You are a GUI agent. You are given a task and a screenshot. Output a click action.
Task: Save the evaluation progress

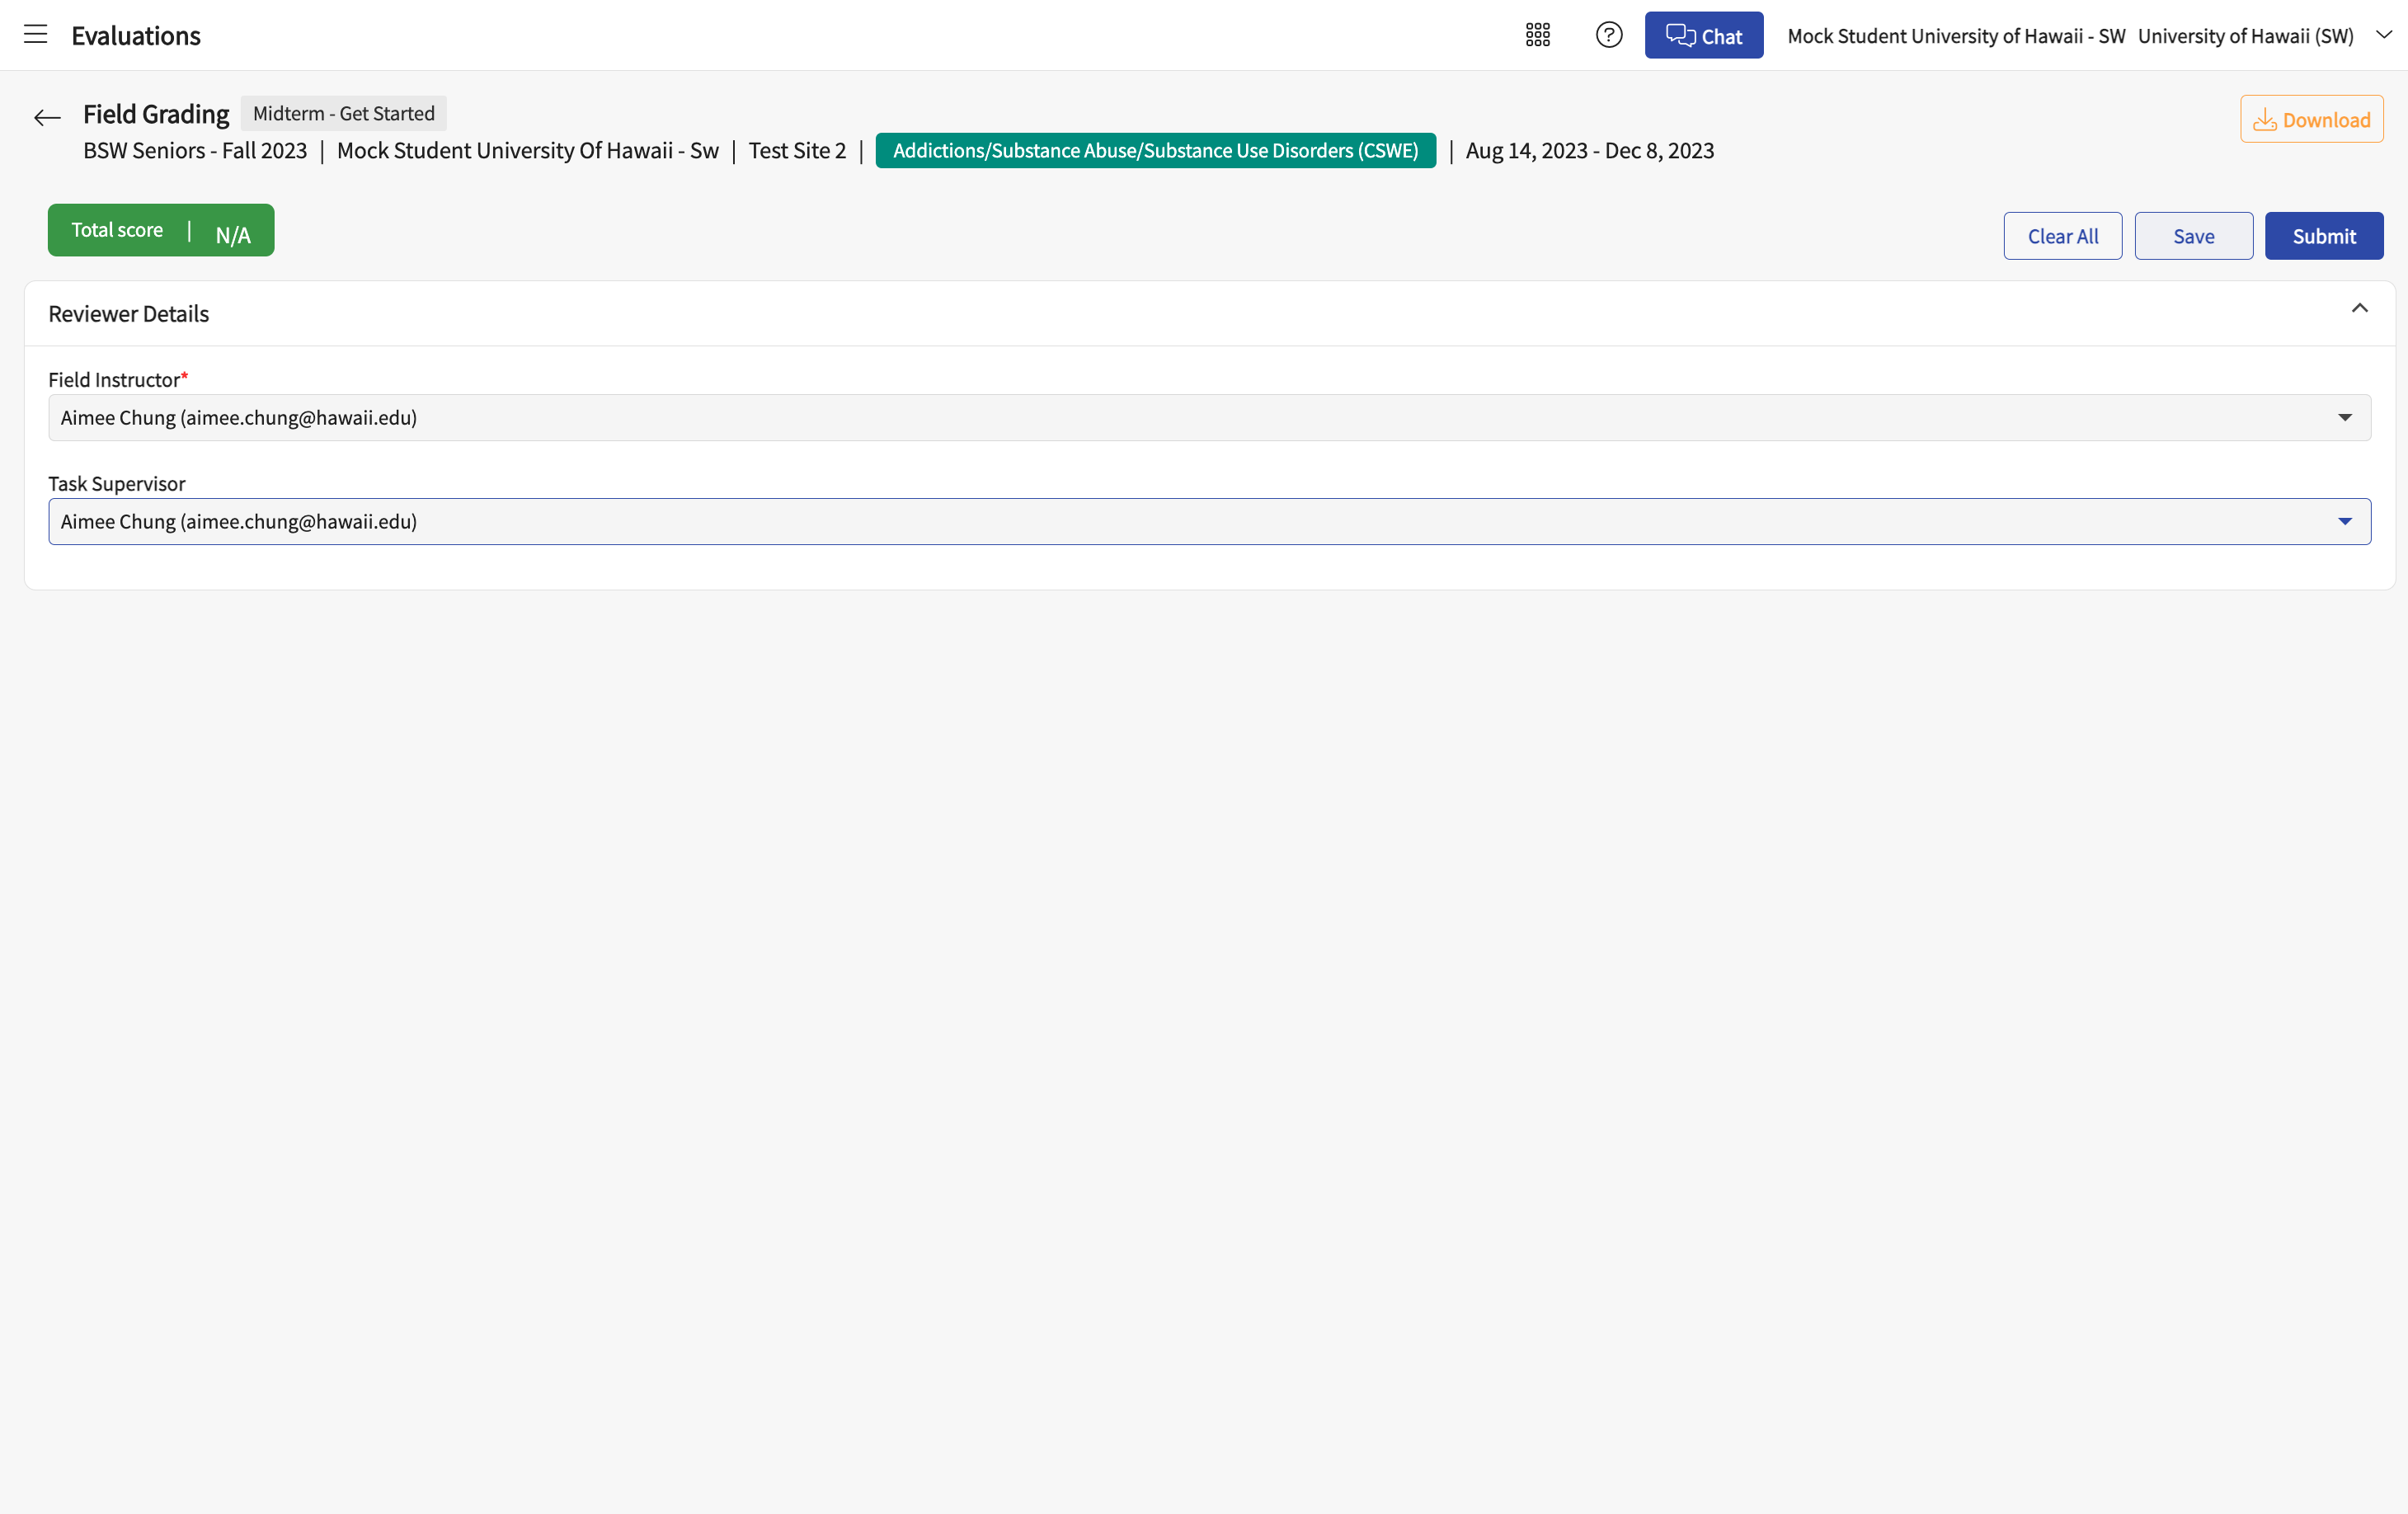click(2193, 236)
